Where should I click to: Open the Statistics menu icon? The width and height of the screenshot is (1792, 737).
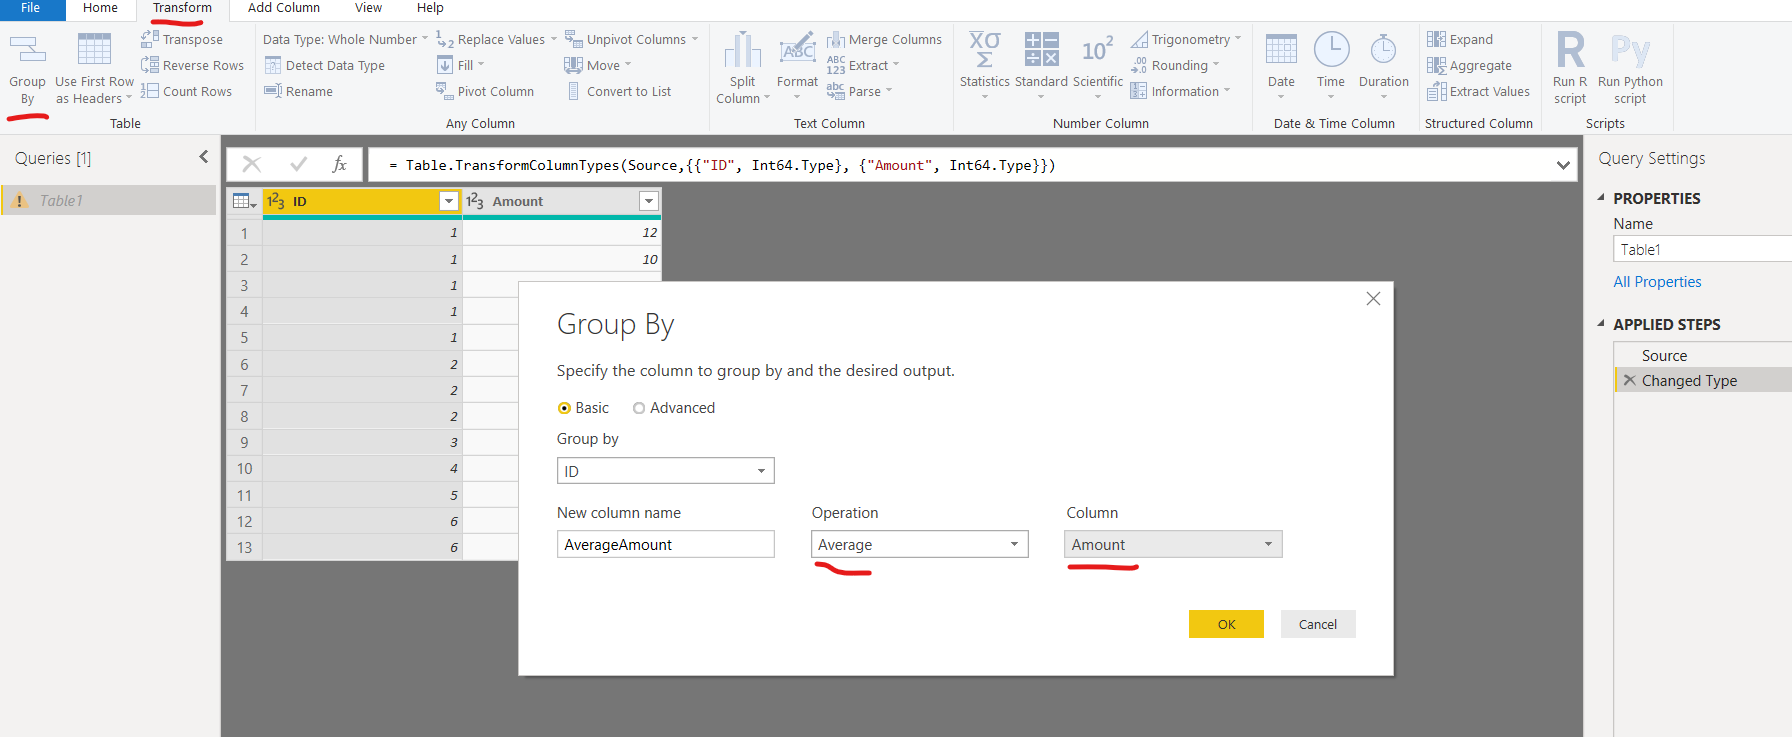985,49
